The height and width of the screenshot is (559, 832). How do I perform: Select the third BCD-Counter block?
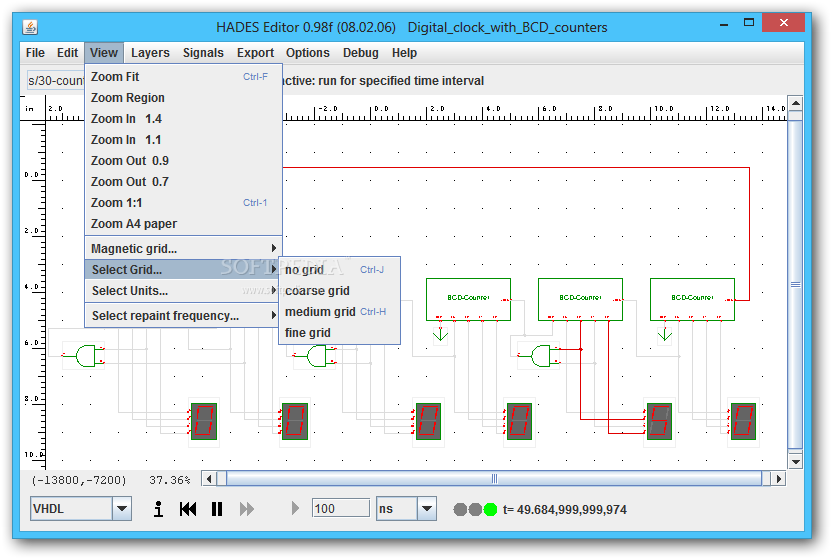tap(692, 299)
